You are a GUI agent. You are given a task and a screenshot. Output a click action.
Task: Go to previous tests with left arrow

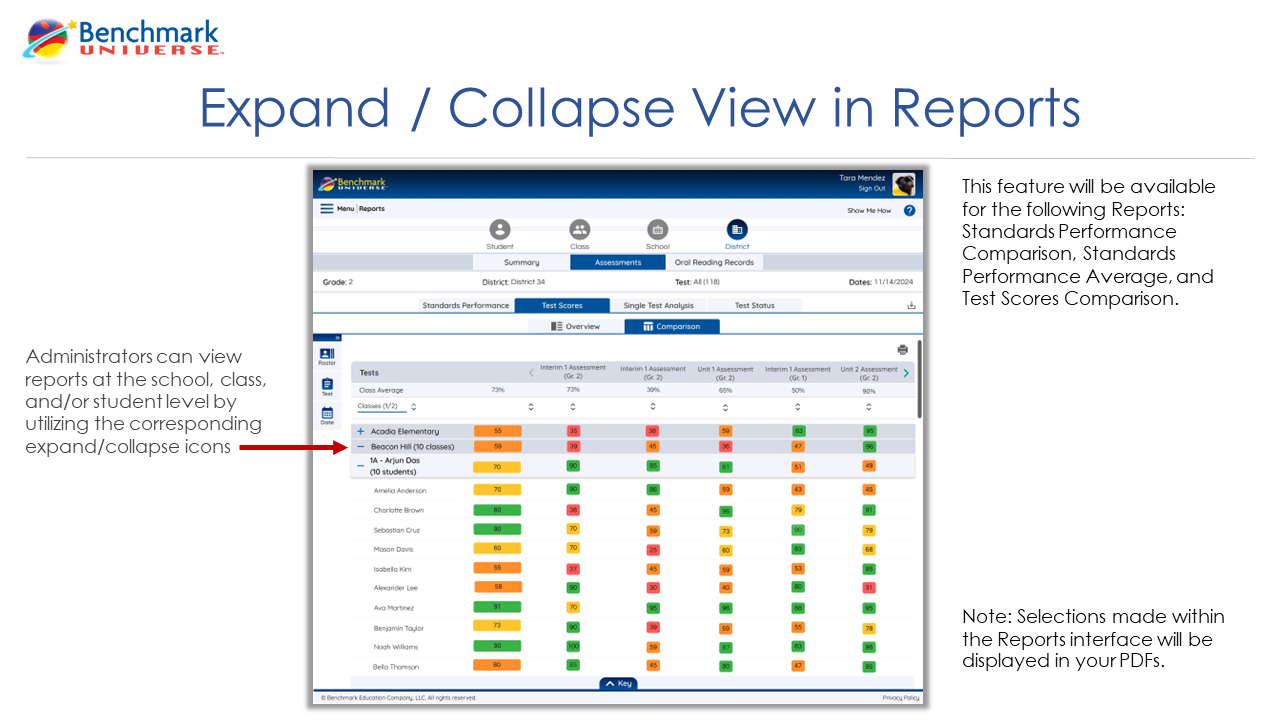pyautogui.click(x=531, y=373)
